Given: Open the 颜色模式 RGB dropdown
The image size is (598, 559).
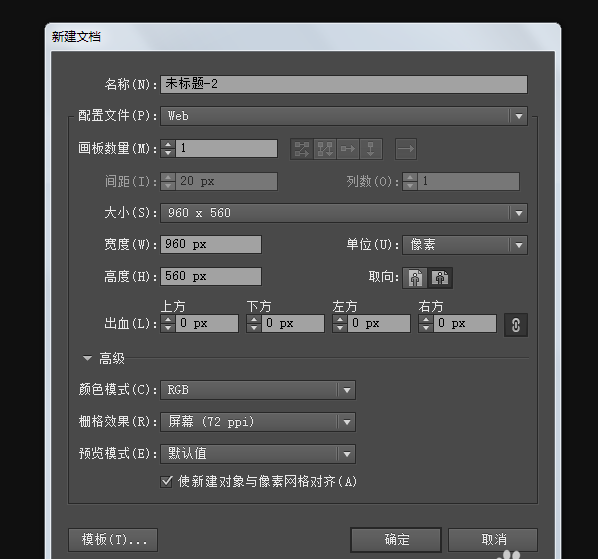Looking at the screenshot, I should pyautogui.click(x=258, y=390).
